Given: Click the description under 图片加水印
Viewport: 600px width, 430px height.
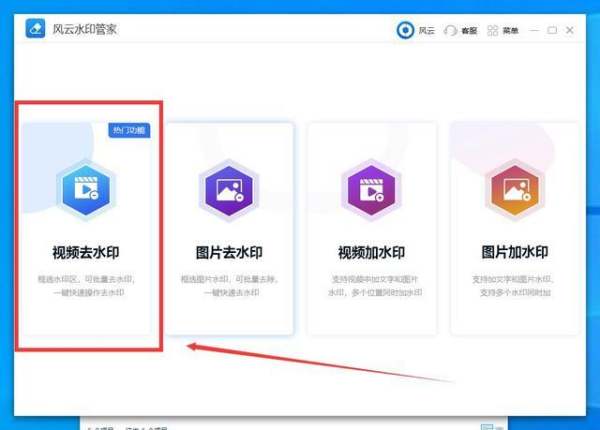Looking at the screenshot, I should [514, 286].
